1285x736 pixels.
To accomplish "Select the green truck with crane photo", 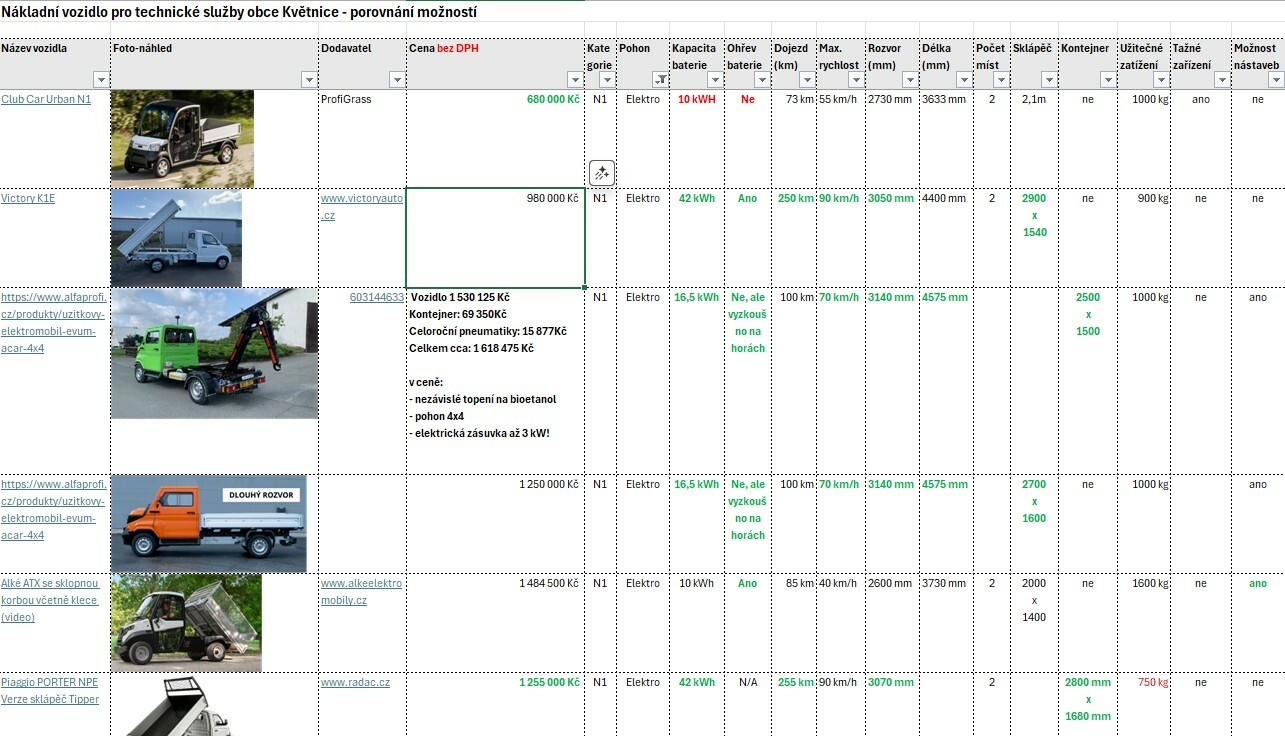I will (214, 353).
